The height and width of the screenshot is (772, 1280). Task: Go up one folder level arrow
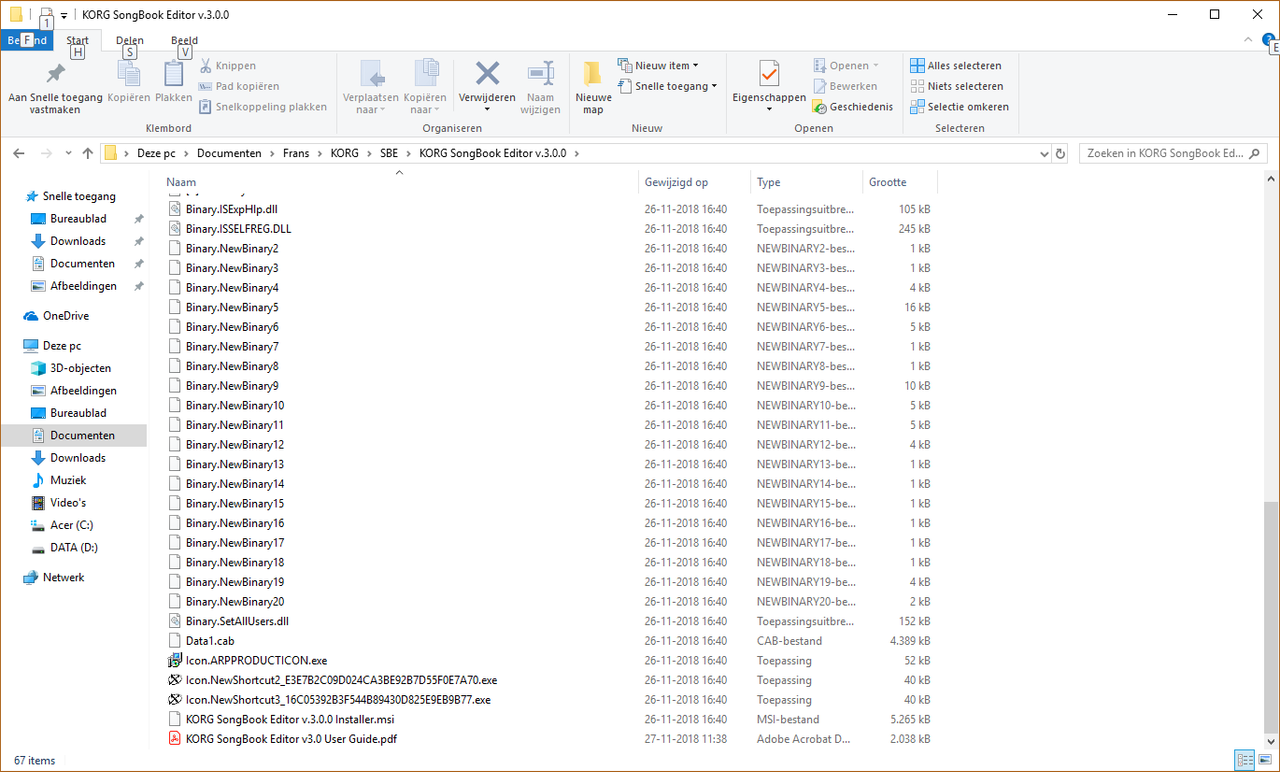click(88, 153)
